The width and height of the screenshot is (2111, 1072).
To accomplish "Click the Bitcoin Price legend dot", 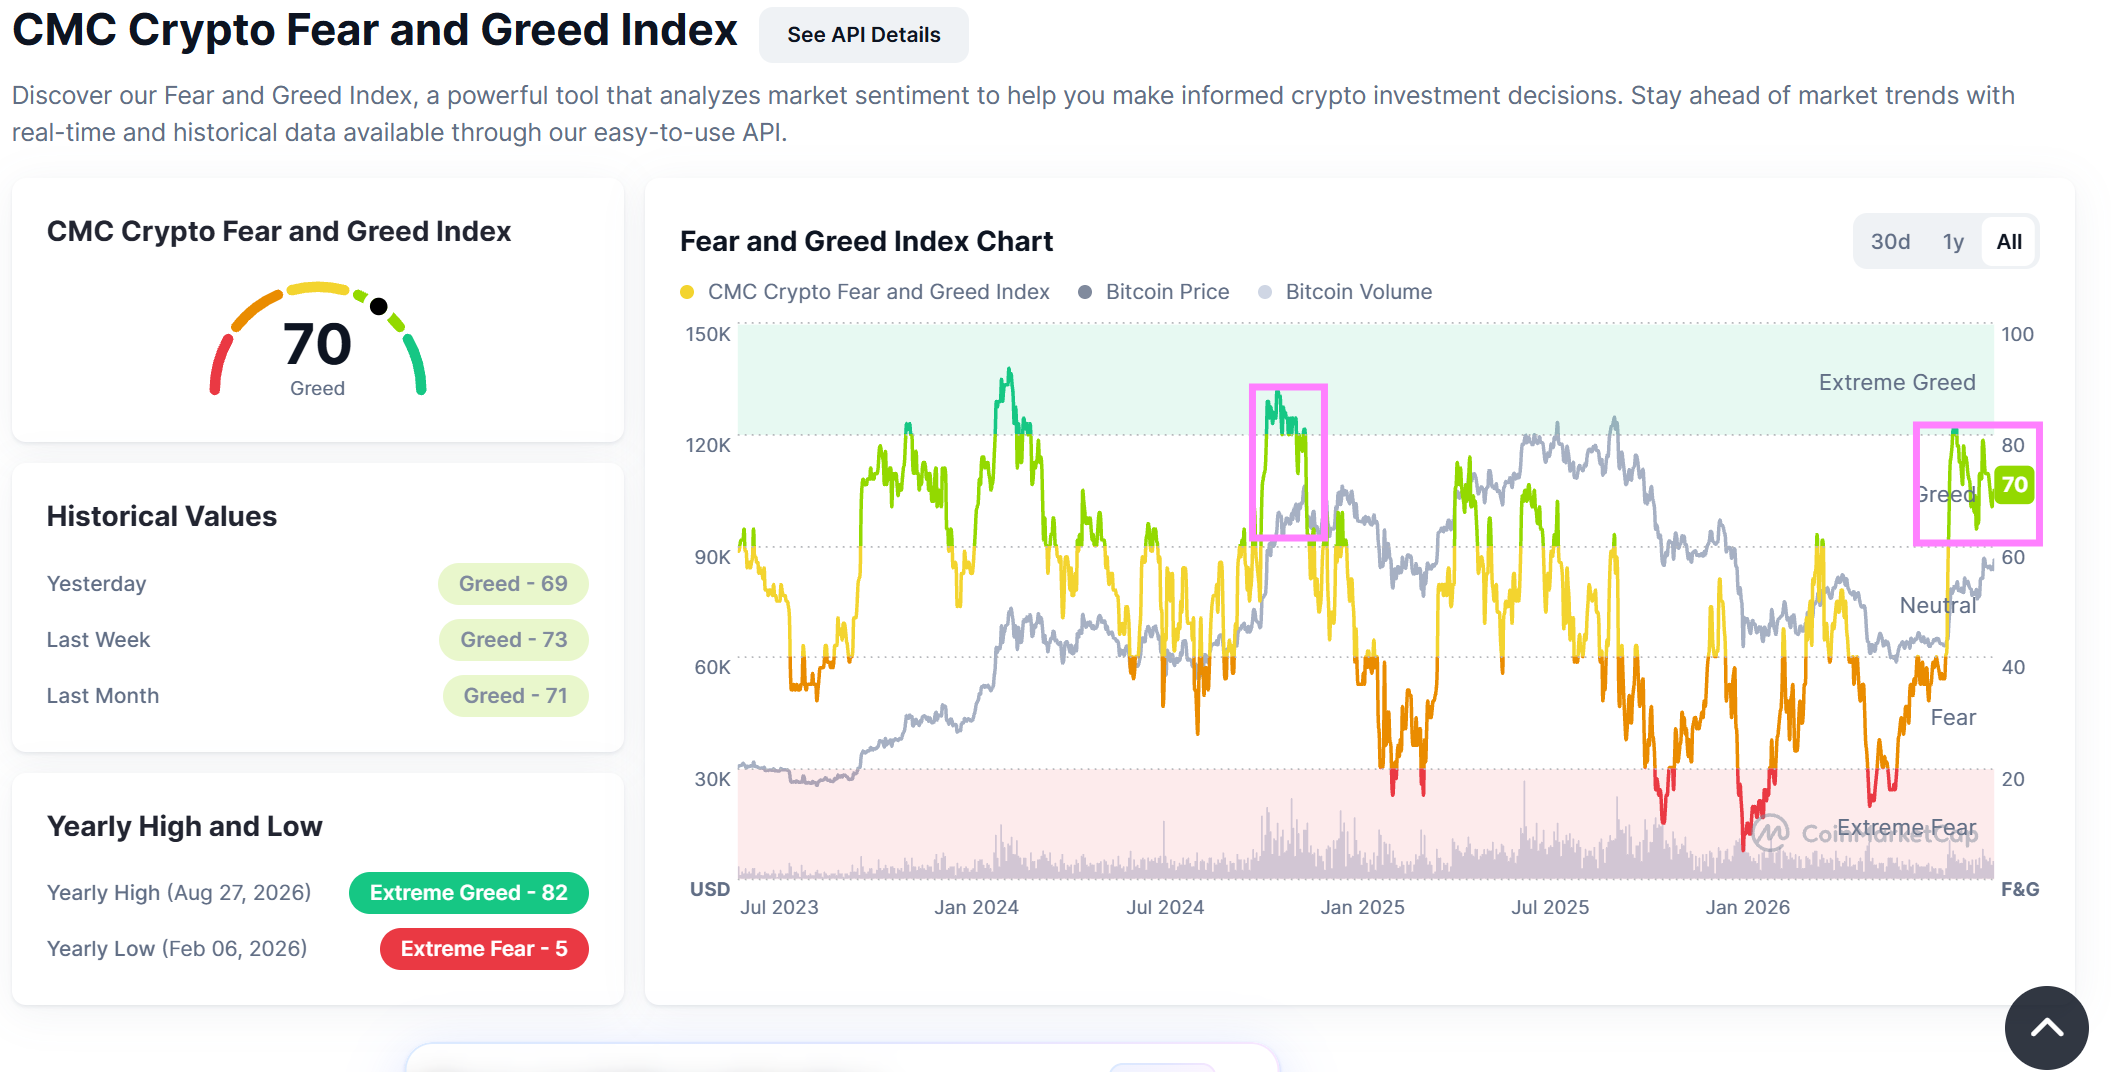I will [1085, 292].
